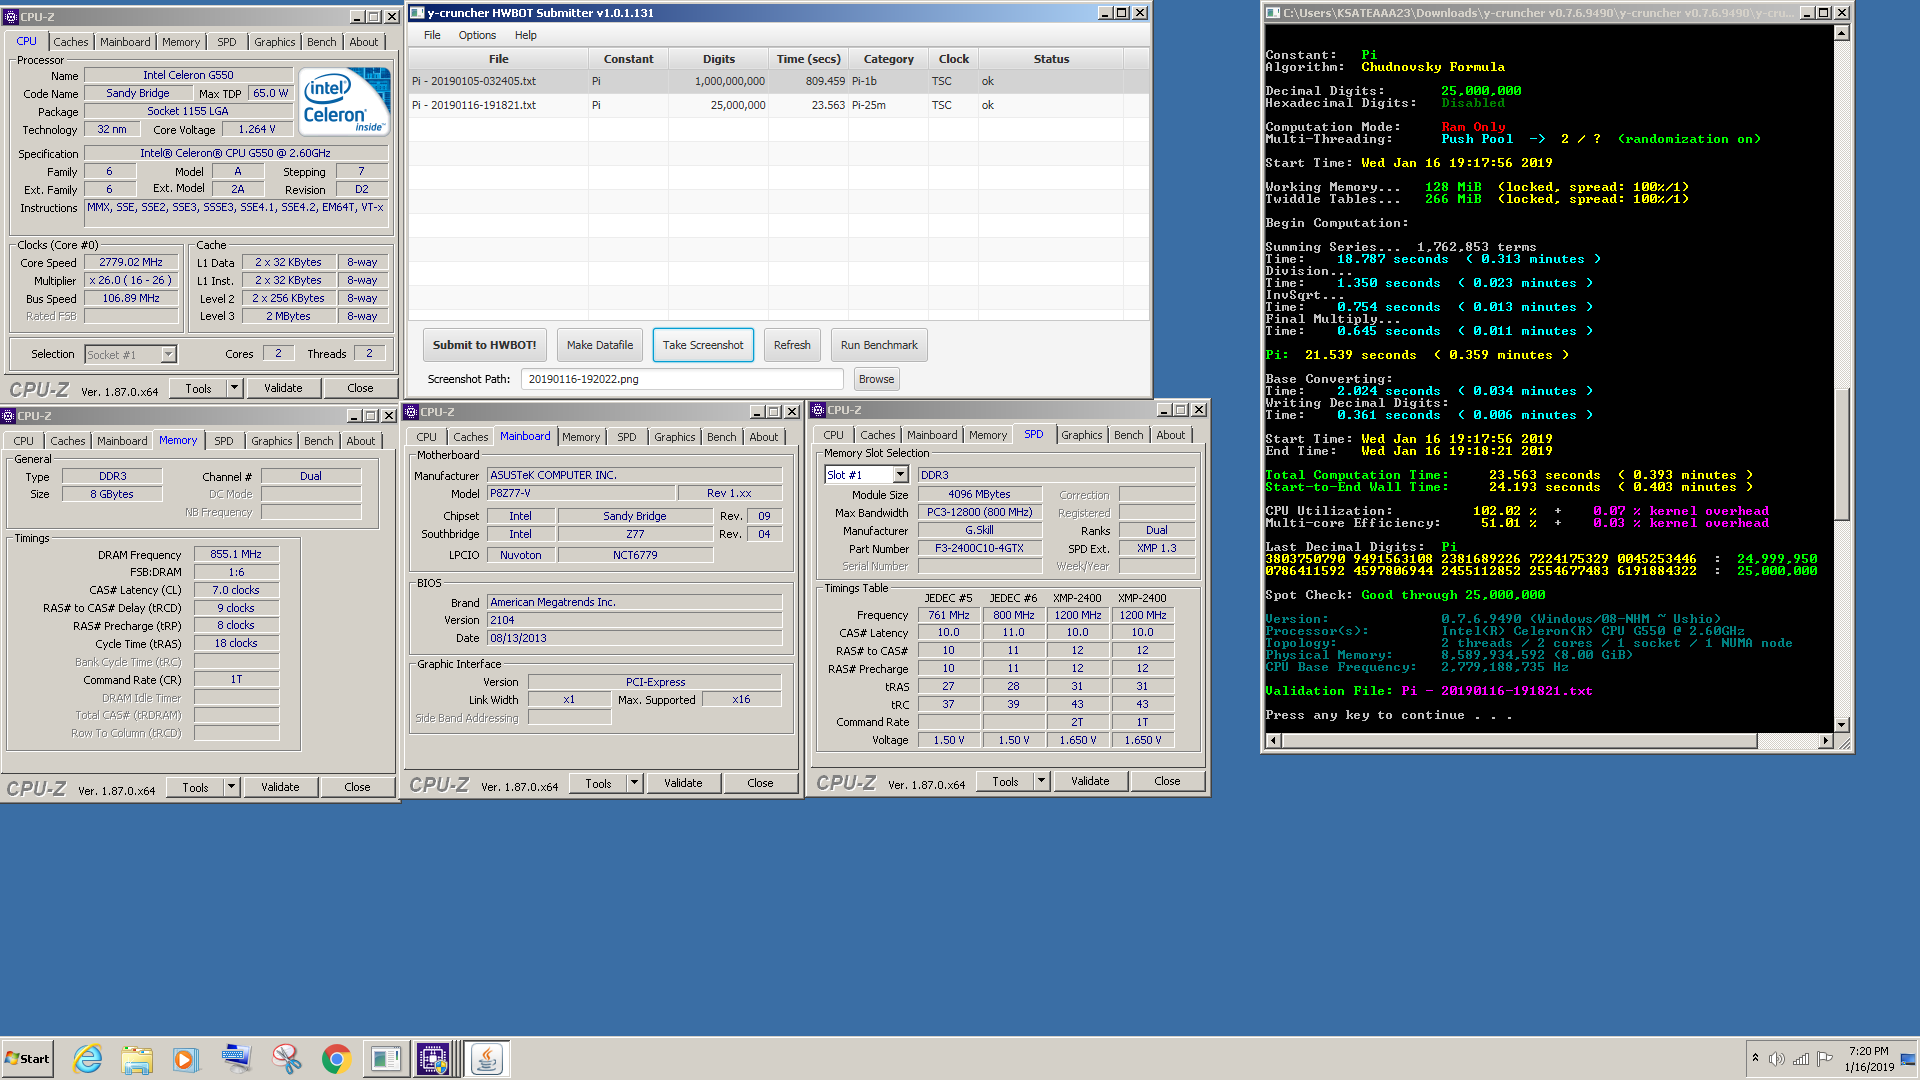Click the Time (secs) column header

click(x=809, y=59)
